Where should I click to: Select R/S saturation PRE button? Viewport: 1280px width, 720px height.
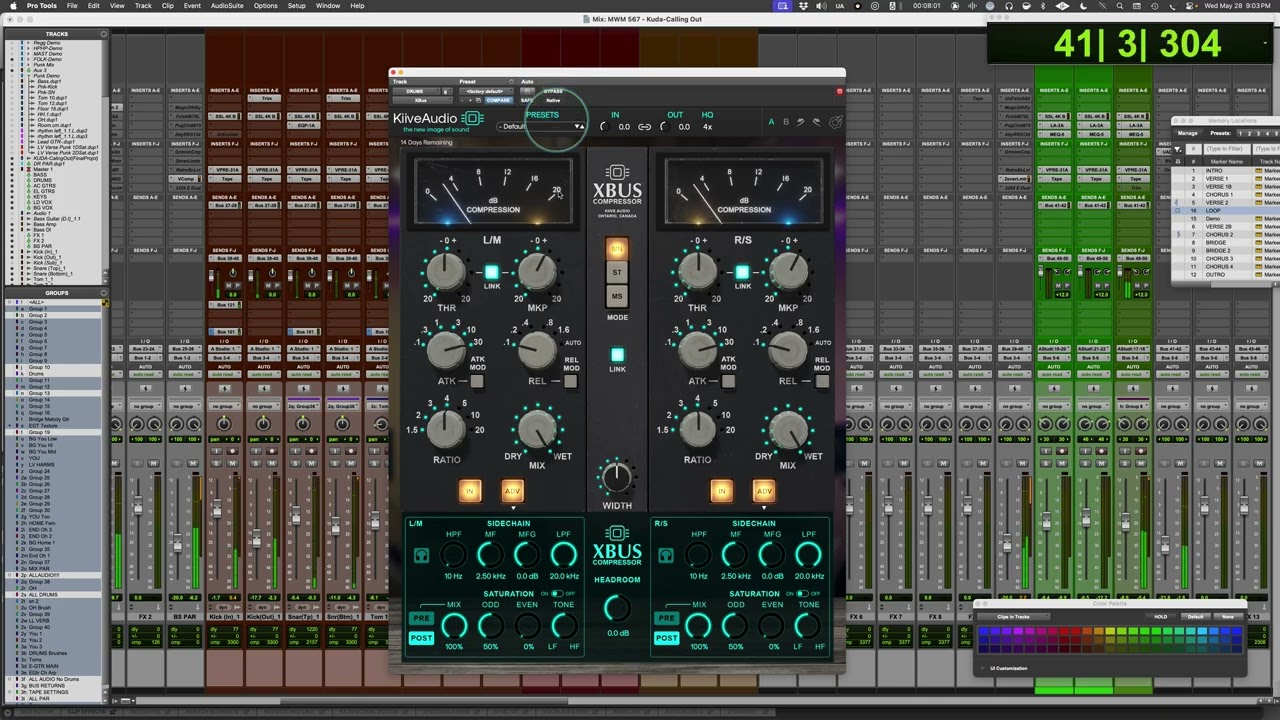[666, 618]
